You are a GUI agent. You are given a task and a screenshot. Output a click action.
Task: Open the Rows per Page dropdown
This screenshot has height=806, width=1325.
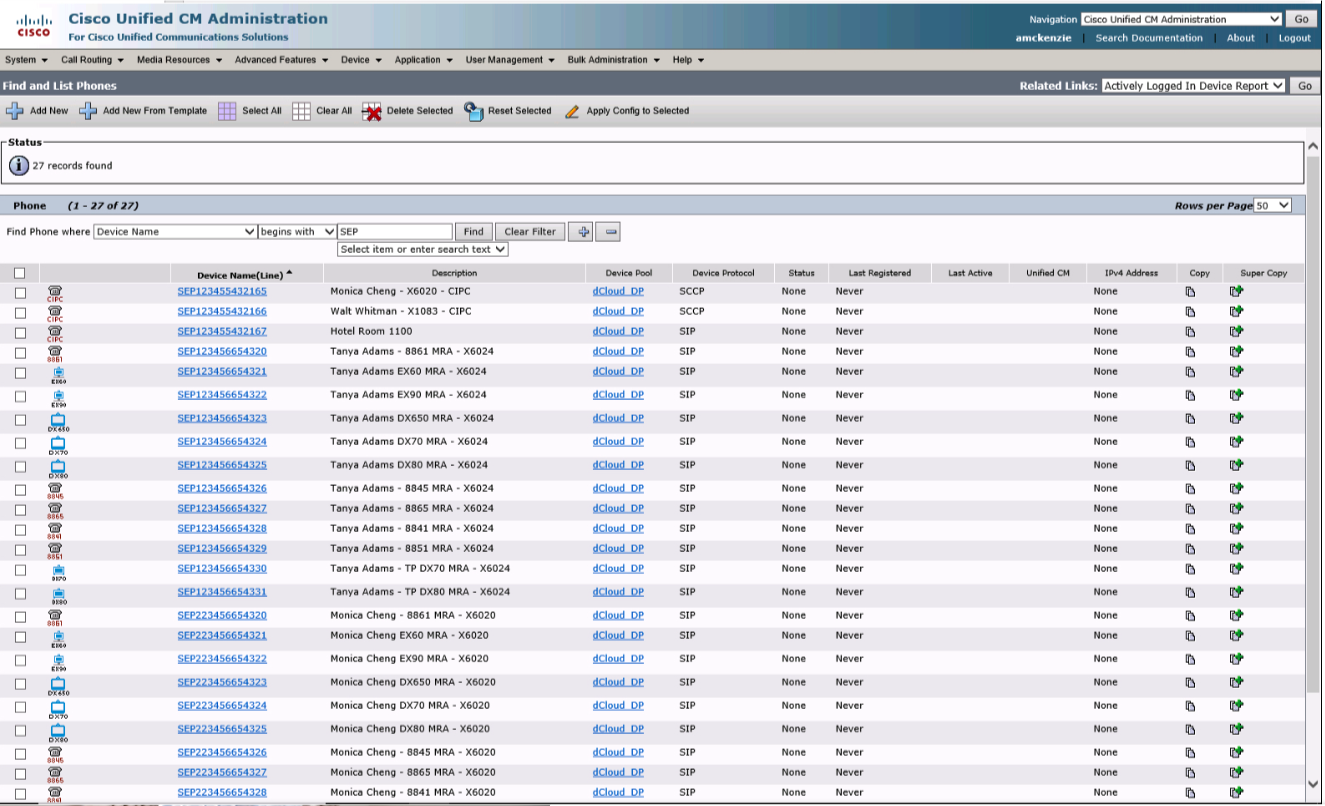[1272, 205]
